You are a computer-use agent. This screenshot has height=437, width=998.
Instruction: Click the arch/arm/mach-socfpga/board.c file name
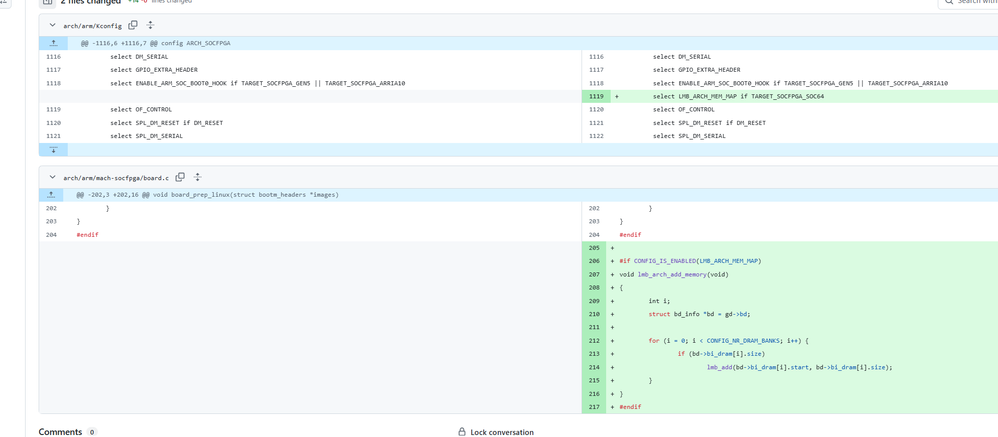116,178
